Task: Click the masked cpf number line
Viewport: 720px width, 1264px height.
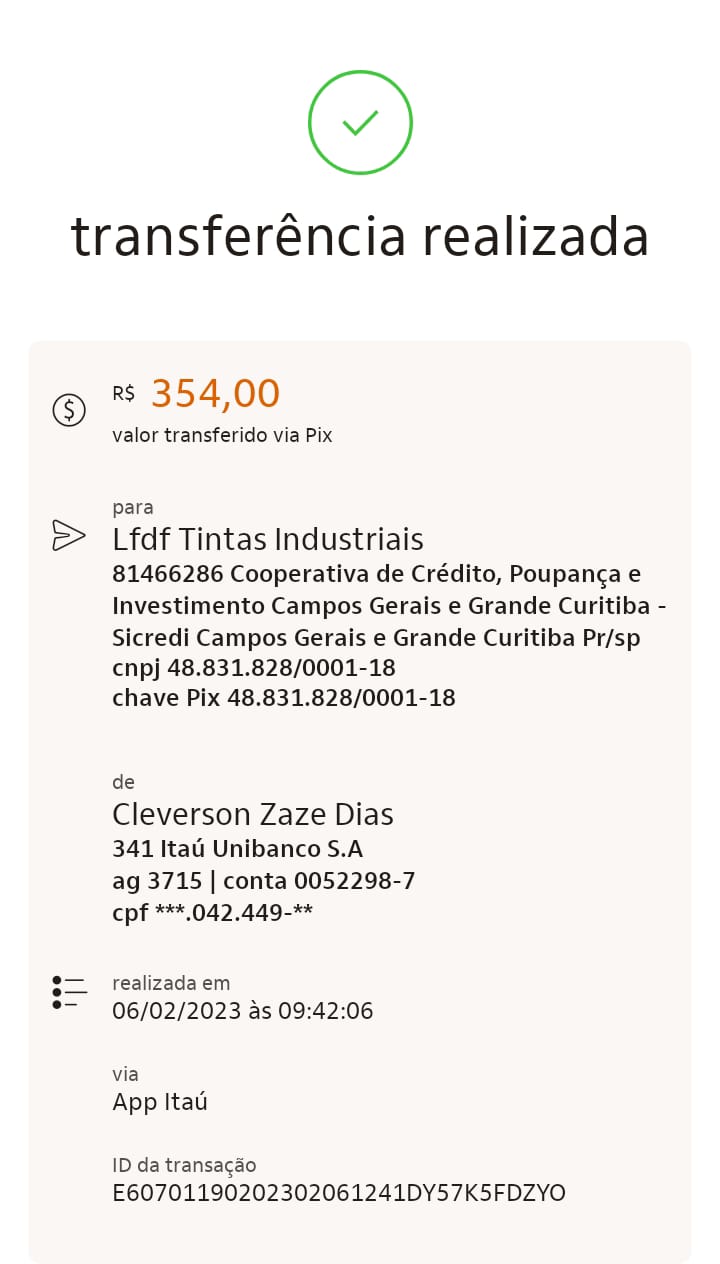Action: click(x=212, y=912)
